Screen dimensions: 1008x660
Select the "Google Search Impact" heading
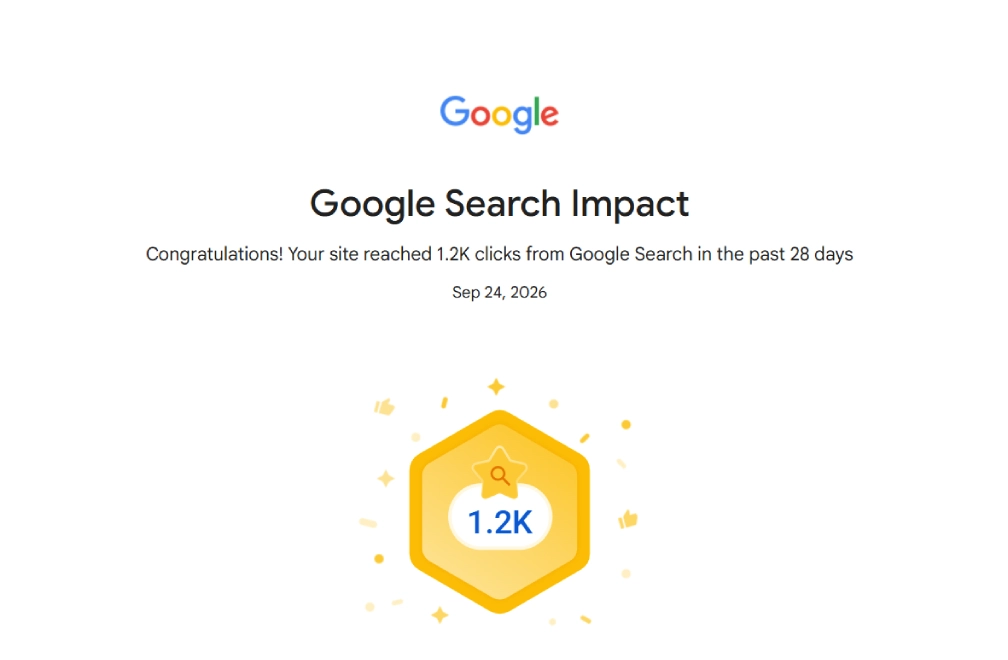click(x=500, y=204)
